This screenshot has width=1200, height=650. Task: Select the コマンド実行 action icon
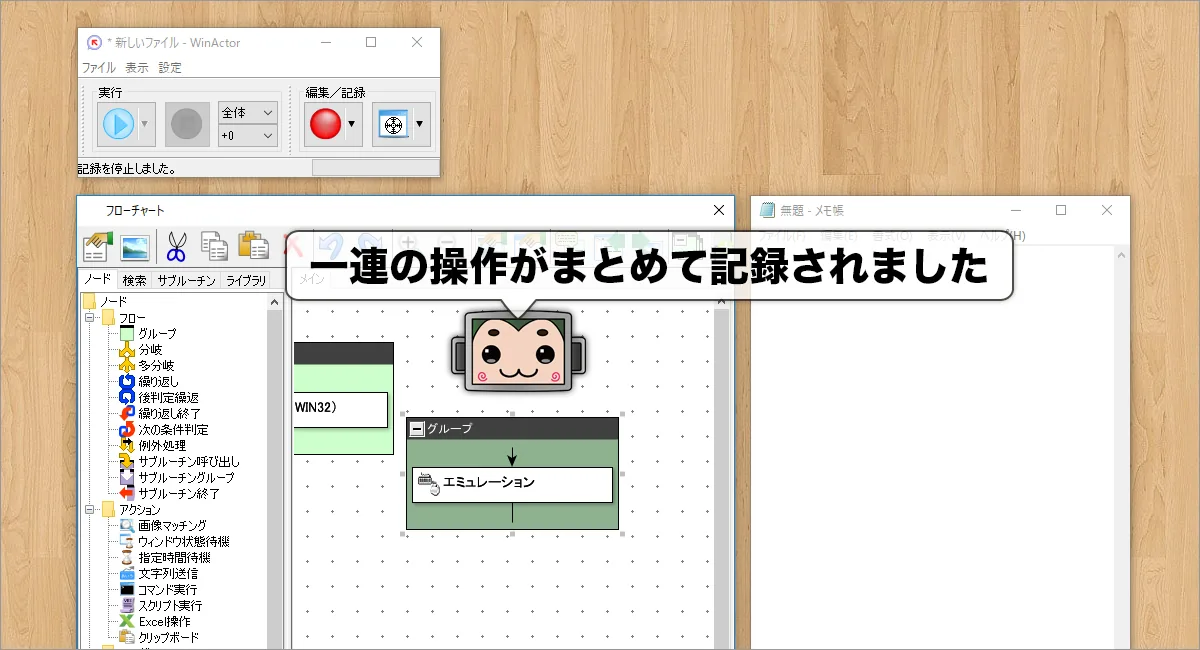pyautogui.click(x=127, y=589)
